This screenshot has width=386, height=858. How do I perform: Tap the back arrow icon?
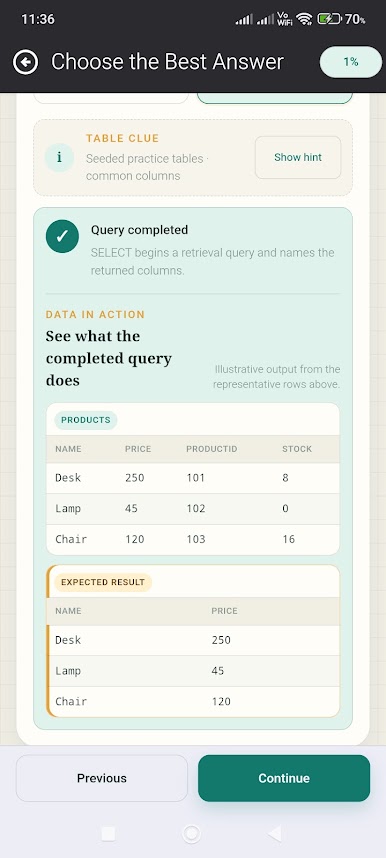[26, 62]
